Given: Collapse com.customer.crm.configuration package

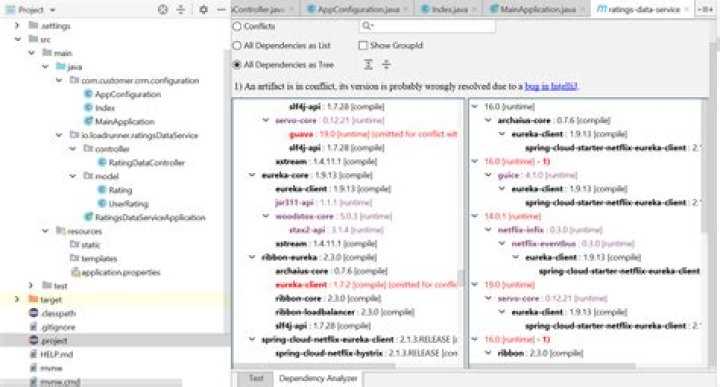Looking at the screenshot, I should point(59,80).
